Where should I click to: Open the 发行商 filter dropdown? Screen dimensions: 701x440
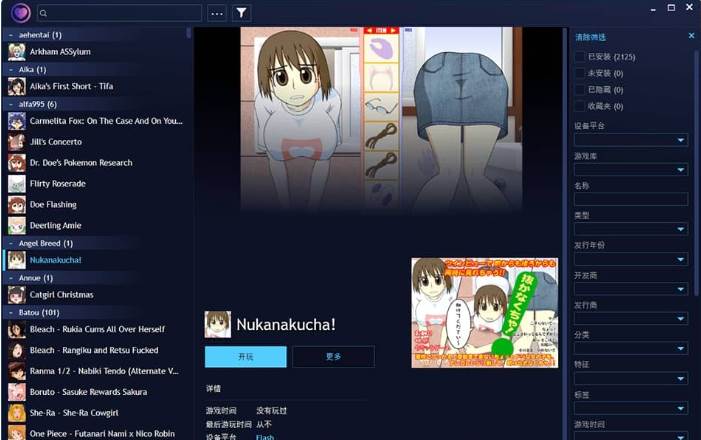tap(631, 318)
